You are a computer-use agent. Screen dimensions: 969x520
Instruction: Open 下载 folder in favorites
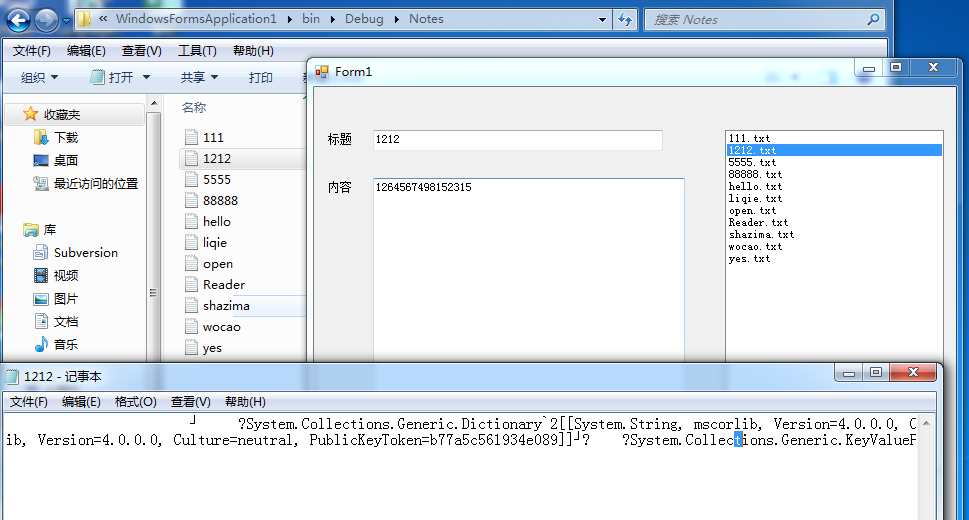pos(56,137)
